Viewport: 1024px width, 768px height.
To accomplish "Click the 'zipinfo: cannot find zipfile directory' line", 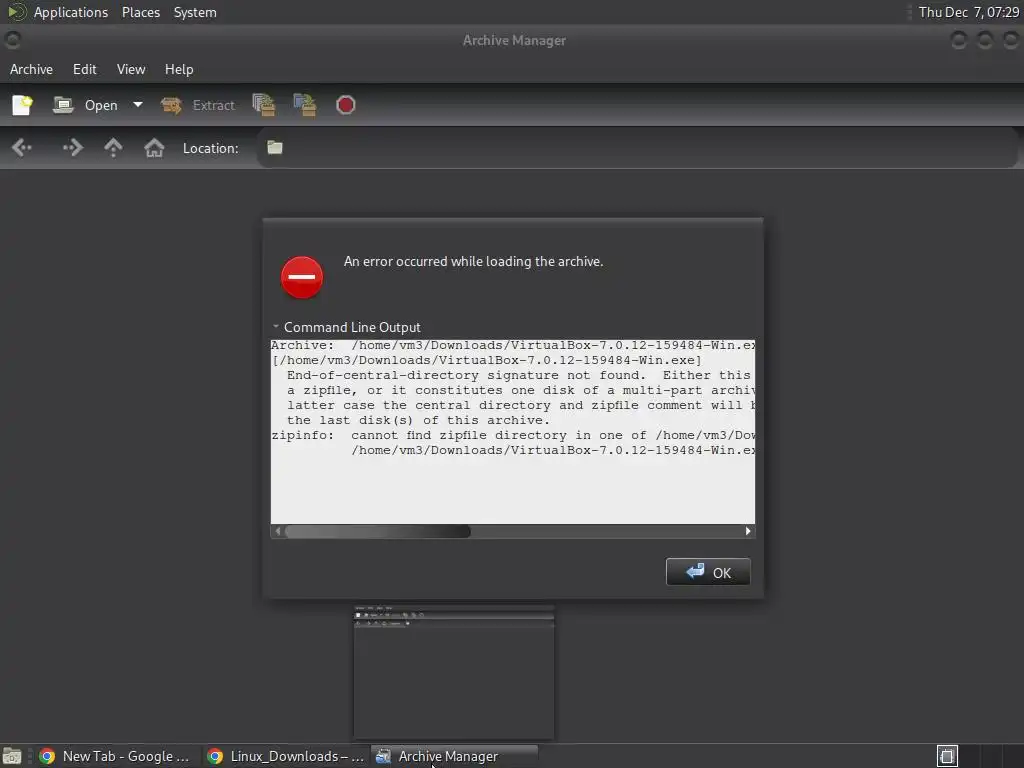I will tap(513, 436).
